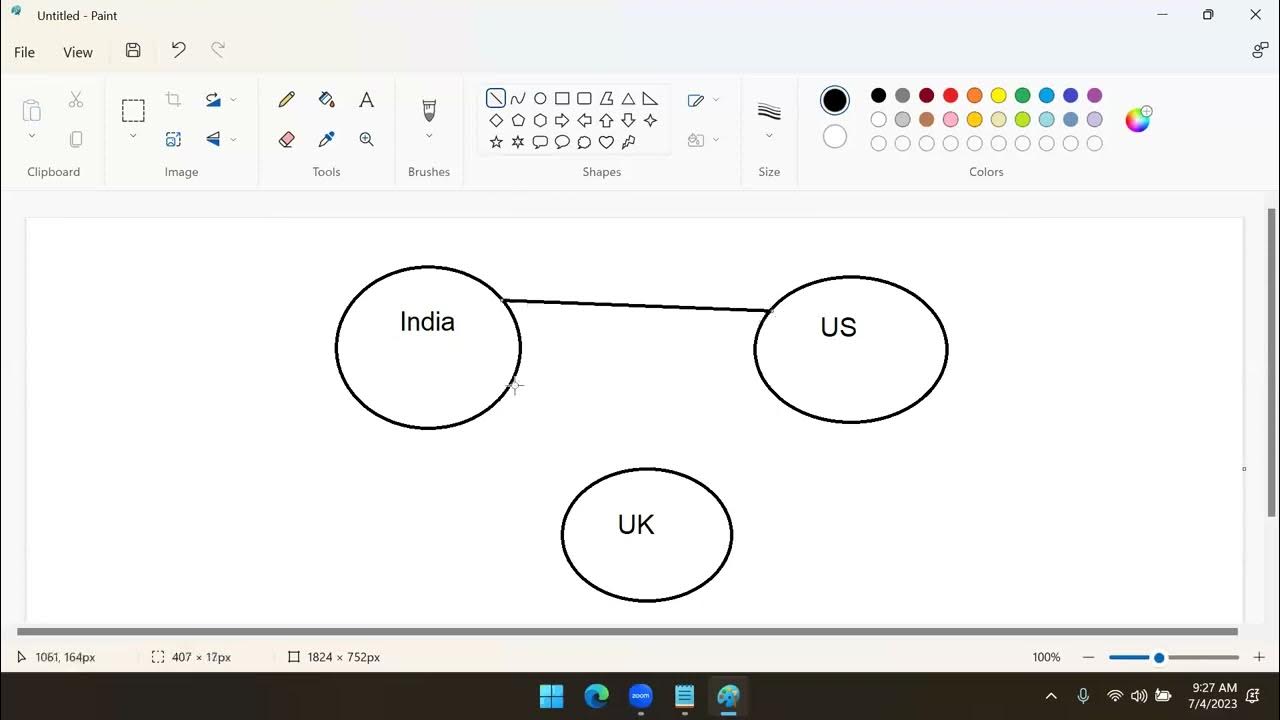Open the Windows Start menu

point(551,696)
